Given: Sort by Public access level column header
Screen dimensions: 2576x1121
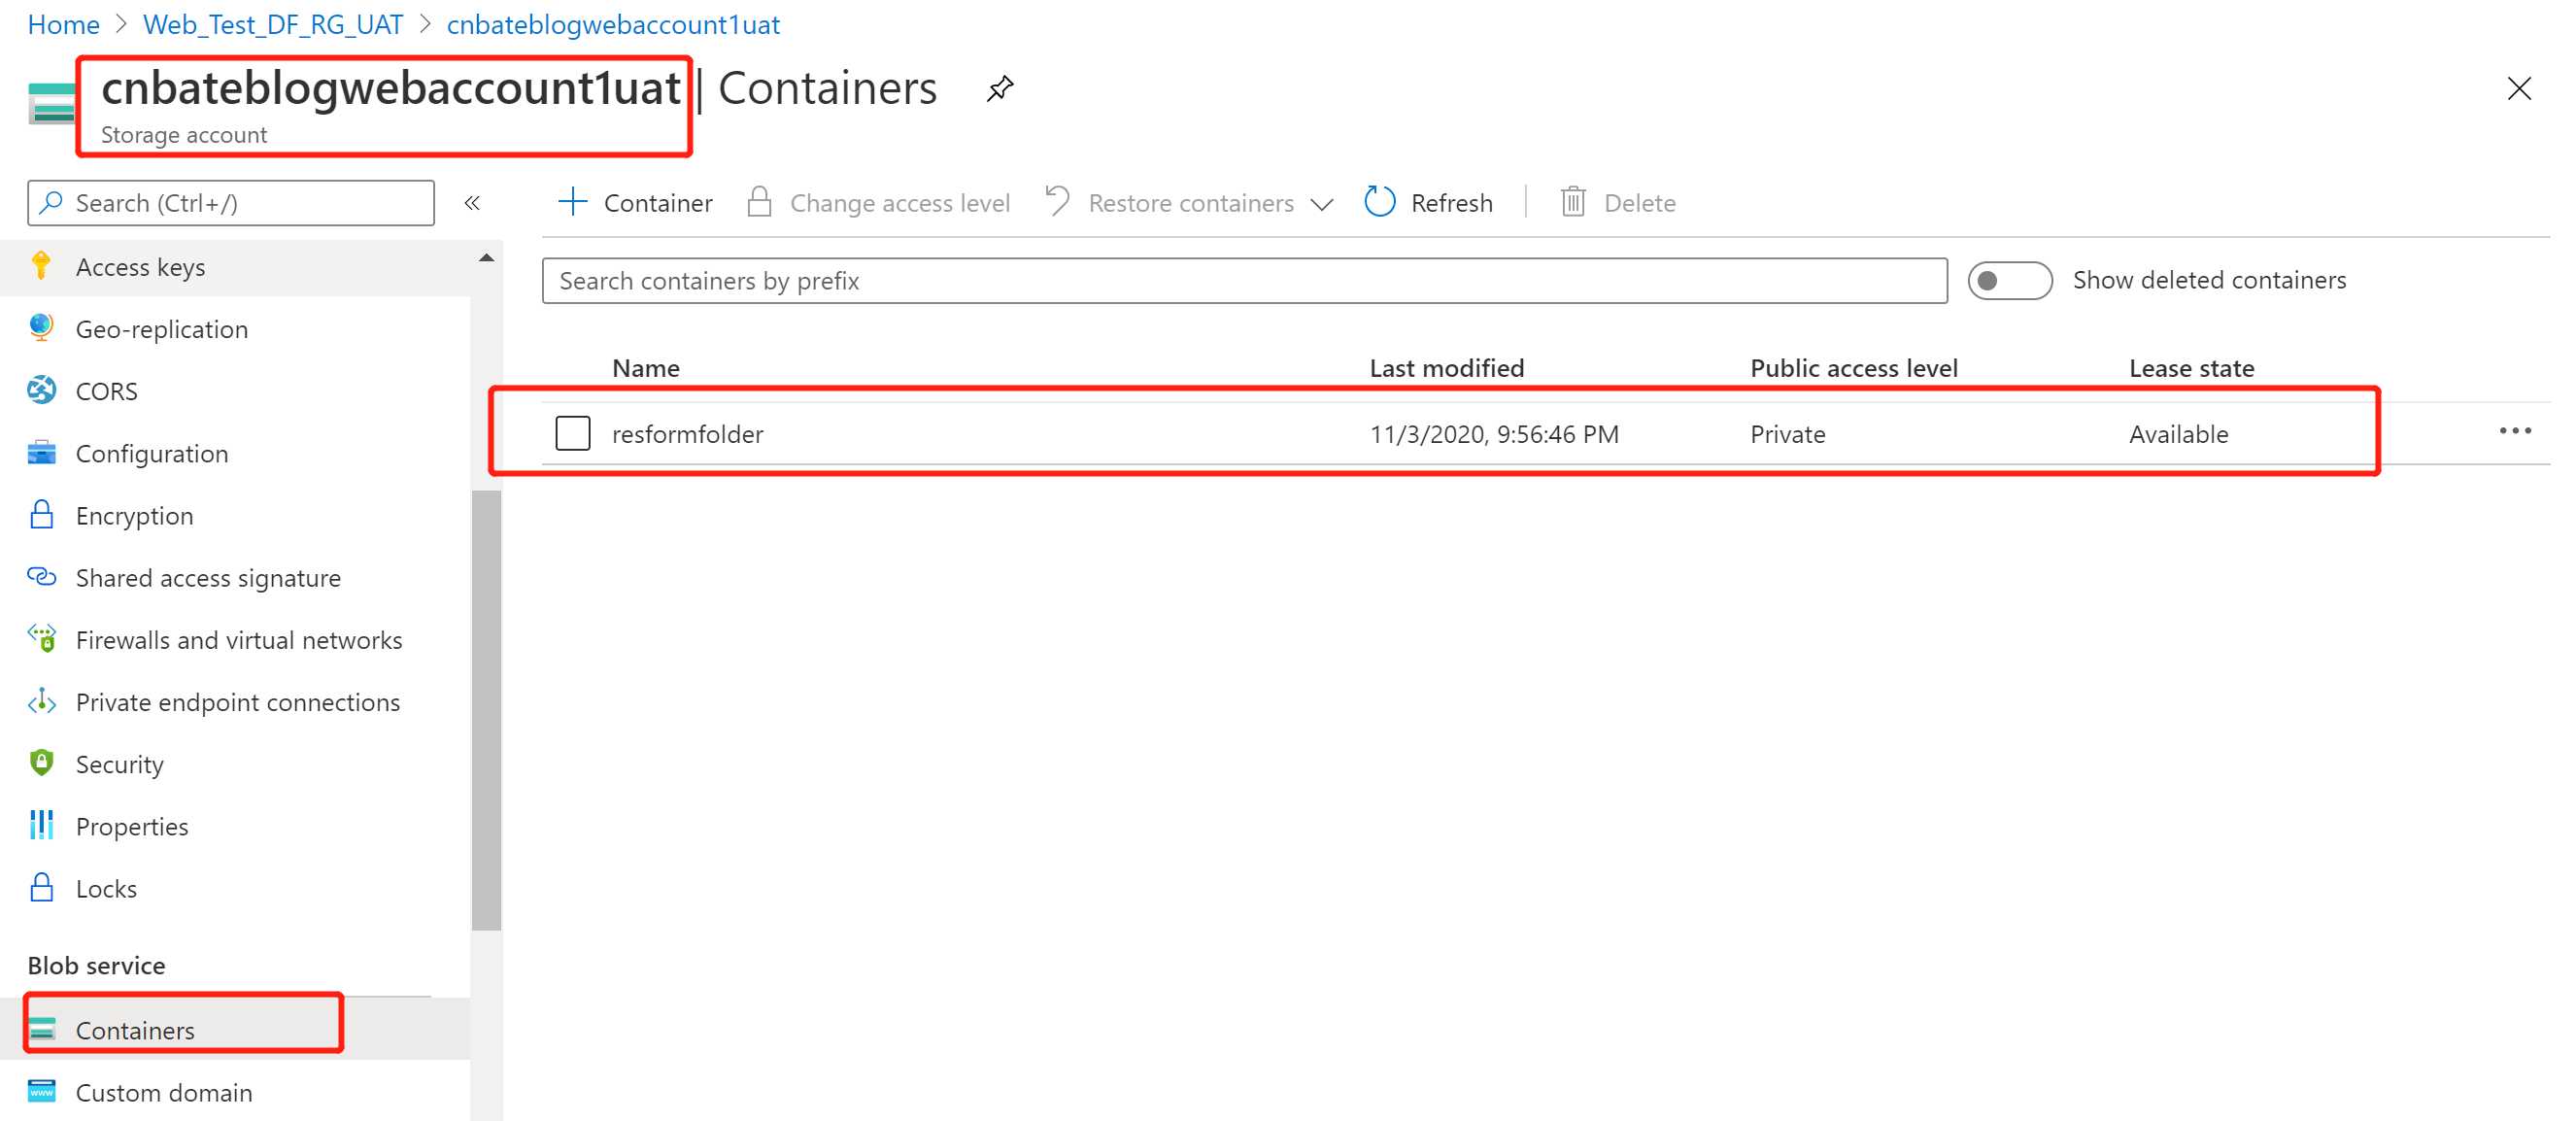Looking at the screenshot, I should (1853, 368).
